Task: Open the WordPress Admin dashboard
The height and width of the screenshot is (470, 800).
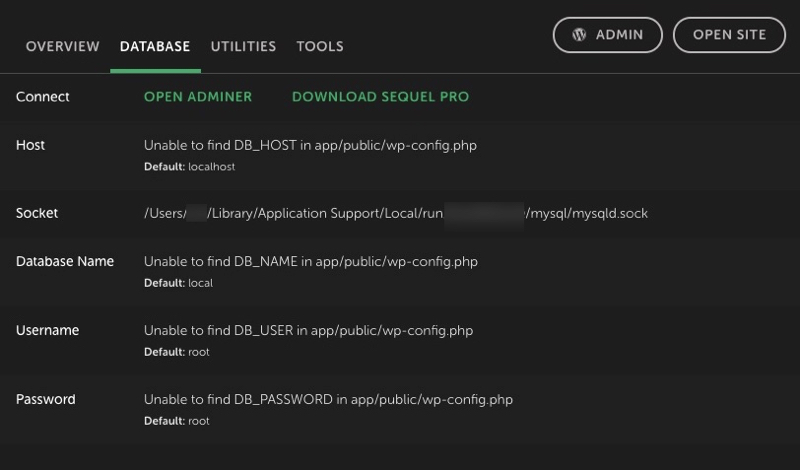Action: point(607,35)
